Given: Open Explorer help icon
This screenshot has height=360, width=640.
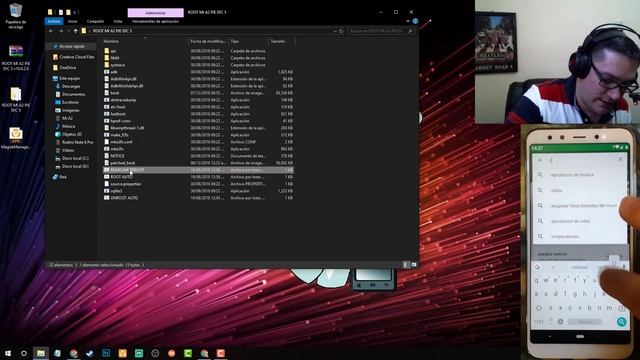Looking at the screenshot, I should tap(415, 21).
